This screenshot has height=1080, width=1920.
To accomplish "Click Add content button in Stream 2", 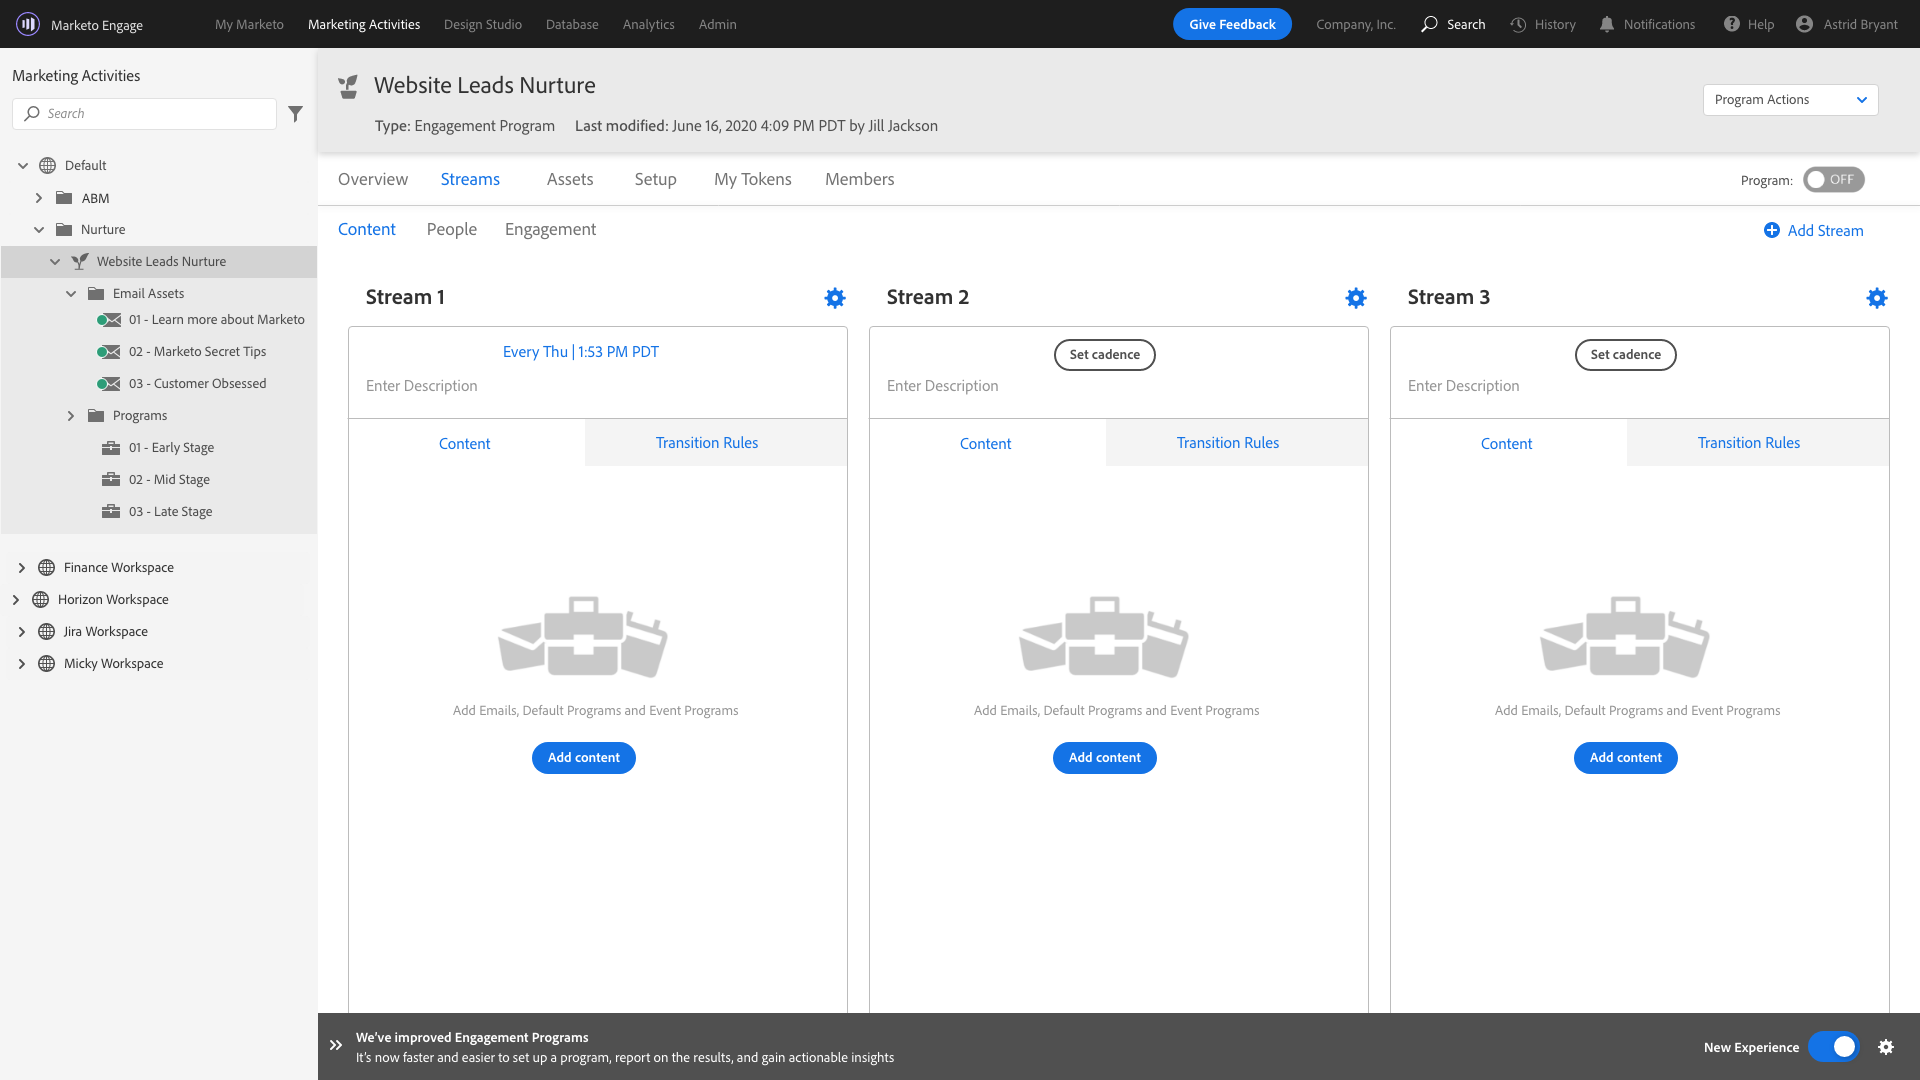I will [x=1105, y=757].
